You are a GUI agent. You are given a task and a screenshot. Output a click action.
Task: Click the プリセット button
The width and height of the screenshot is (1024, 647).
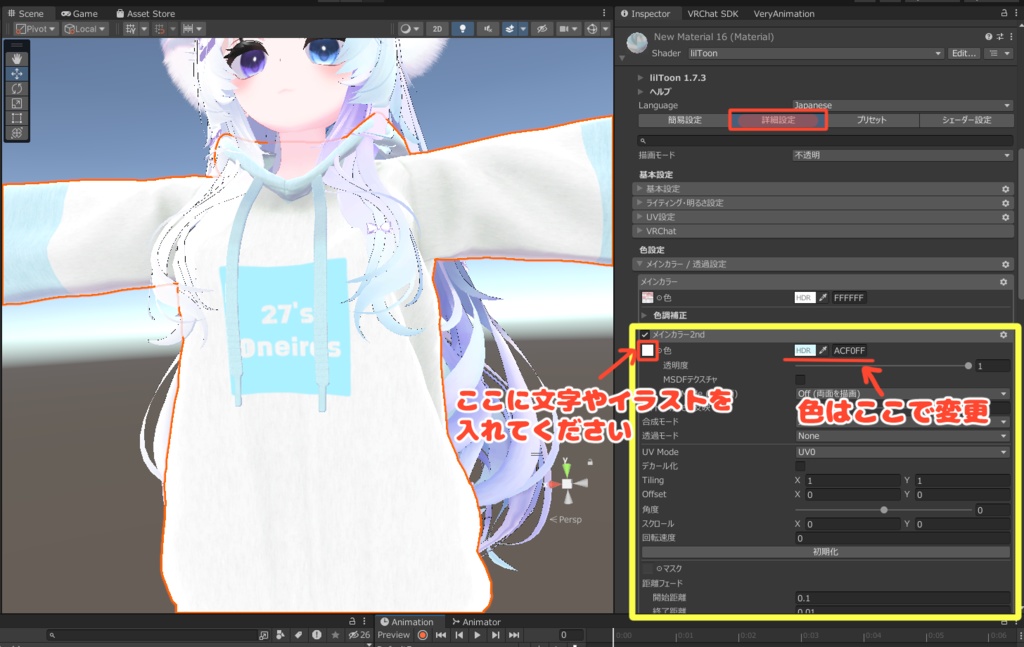click(x=872, y=120)
